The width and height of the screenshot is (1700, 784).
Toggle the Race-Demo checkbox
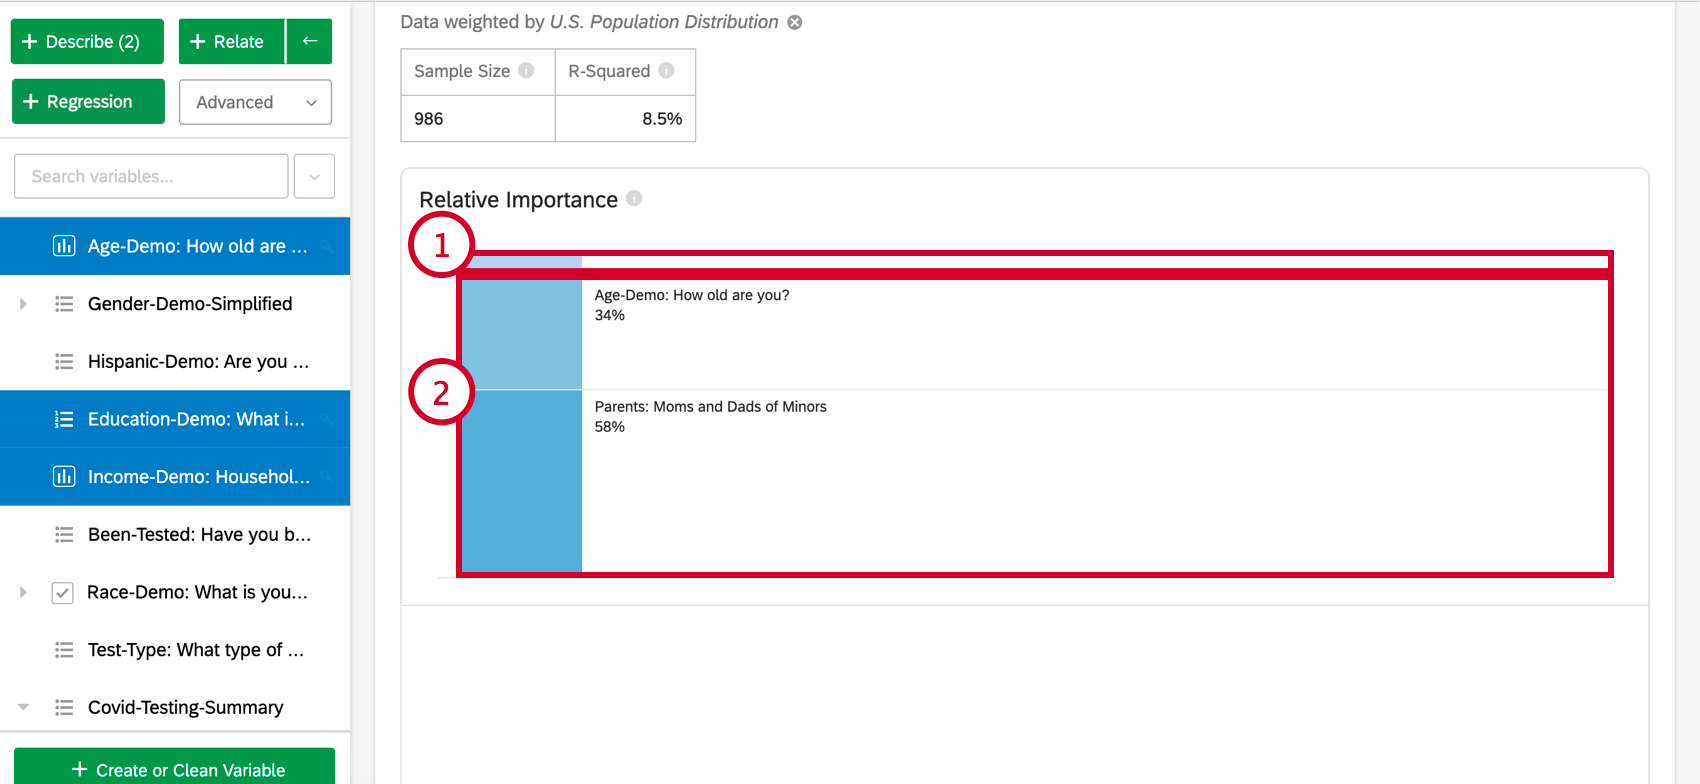pyautogui.click(x=62, y=592)
